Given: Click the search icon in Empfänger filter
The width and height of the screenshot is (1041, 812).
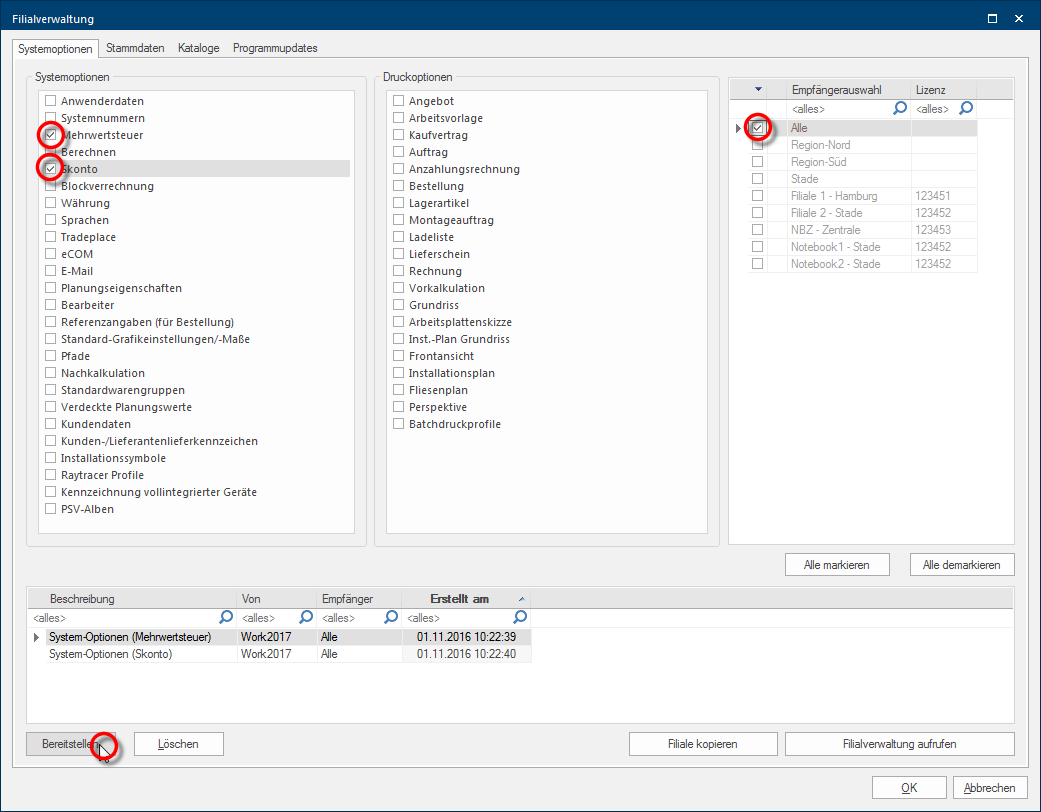Looking at the screenshot, I should point(391,618).
